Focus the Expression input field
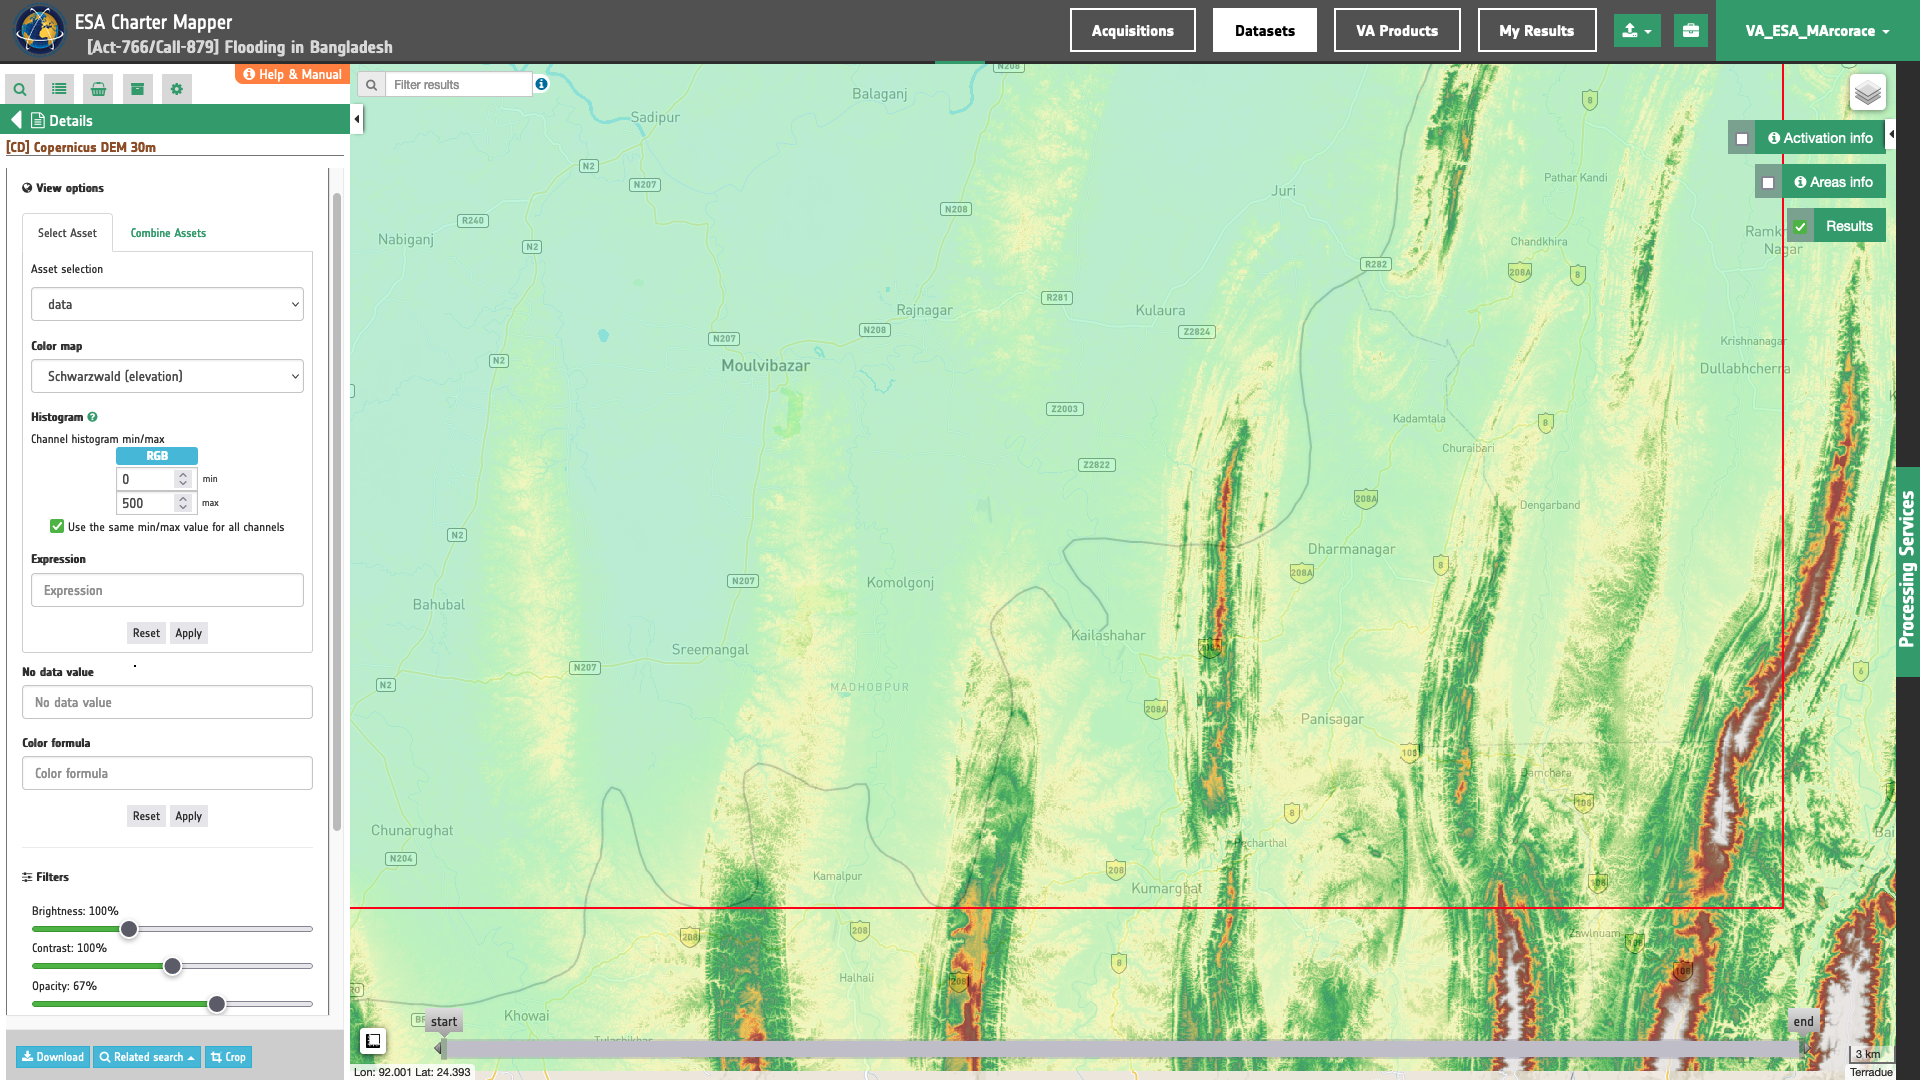The image size is (1920, 1080). pos(167,590)
